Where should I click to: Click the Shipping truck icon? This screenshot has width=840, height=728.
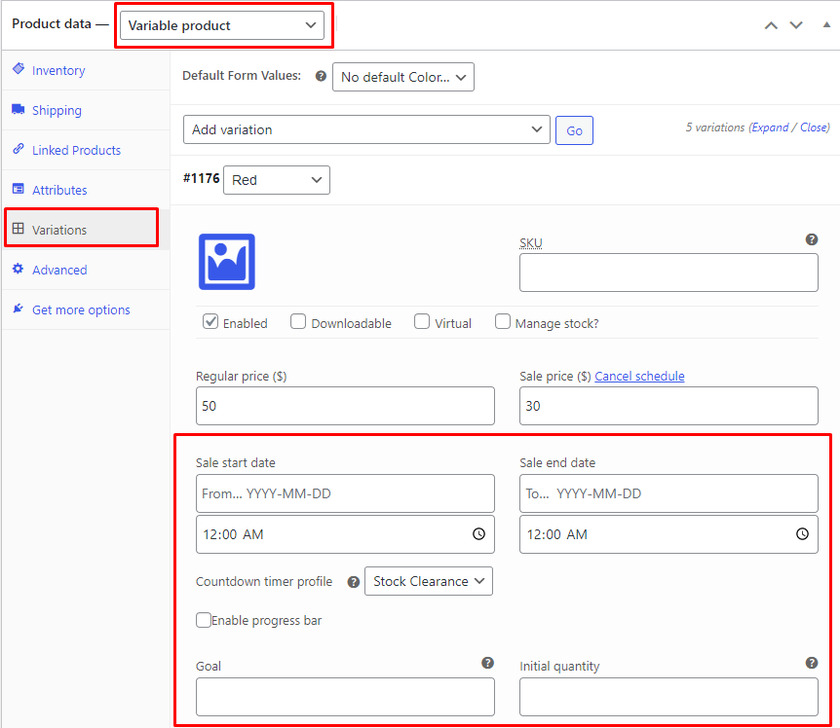(x=18, y=109)
